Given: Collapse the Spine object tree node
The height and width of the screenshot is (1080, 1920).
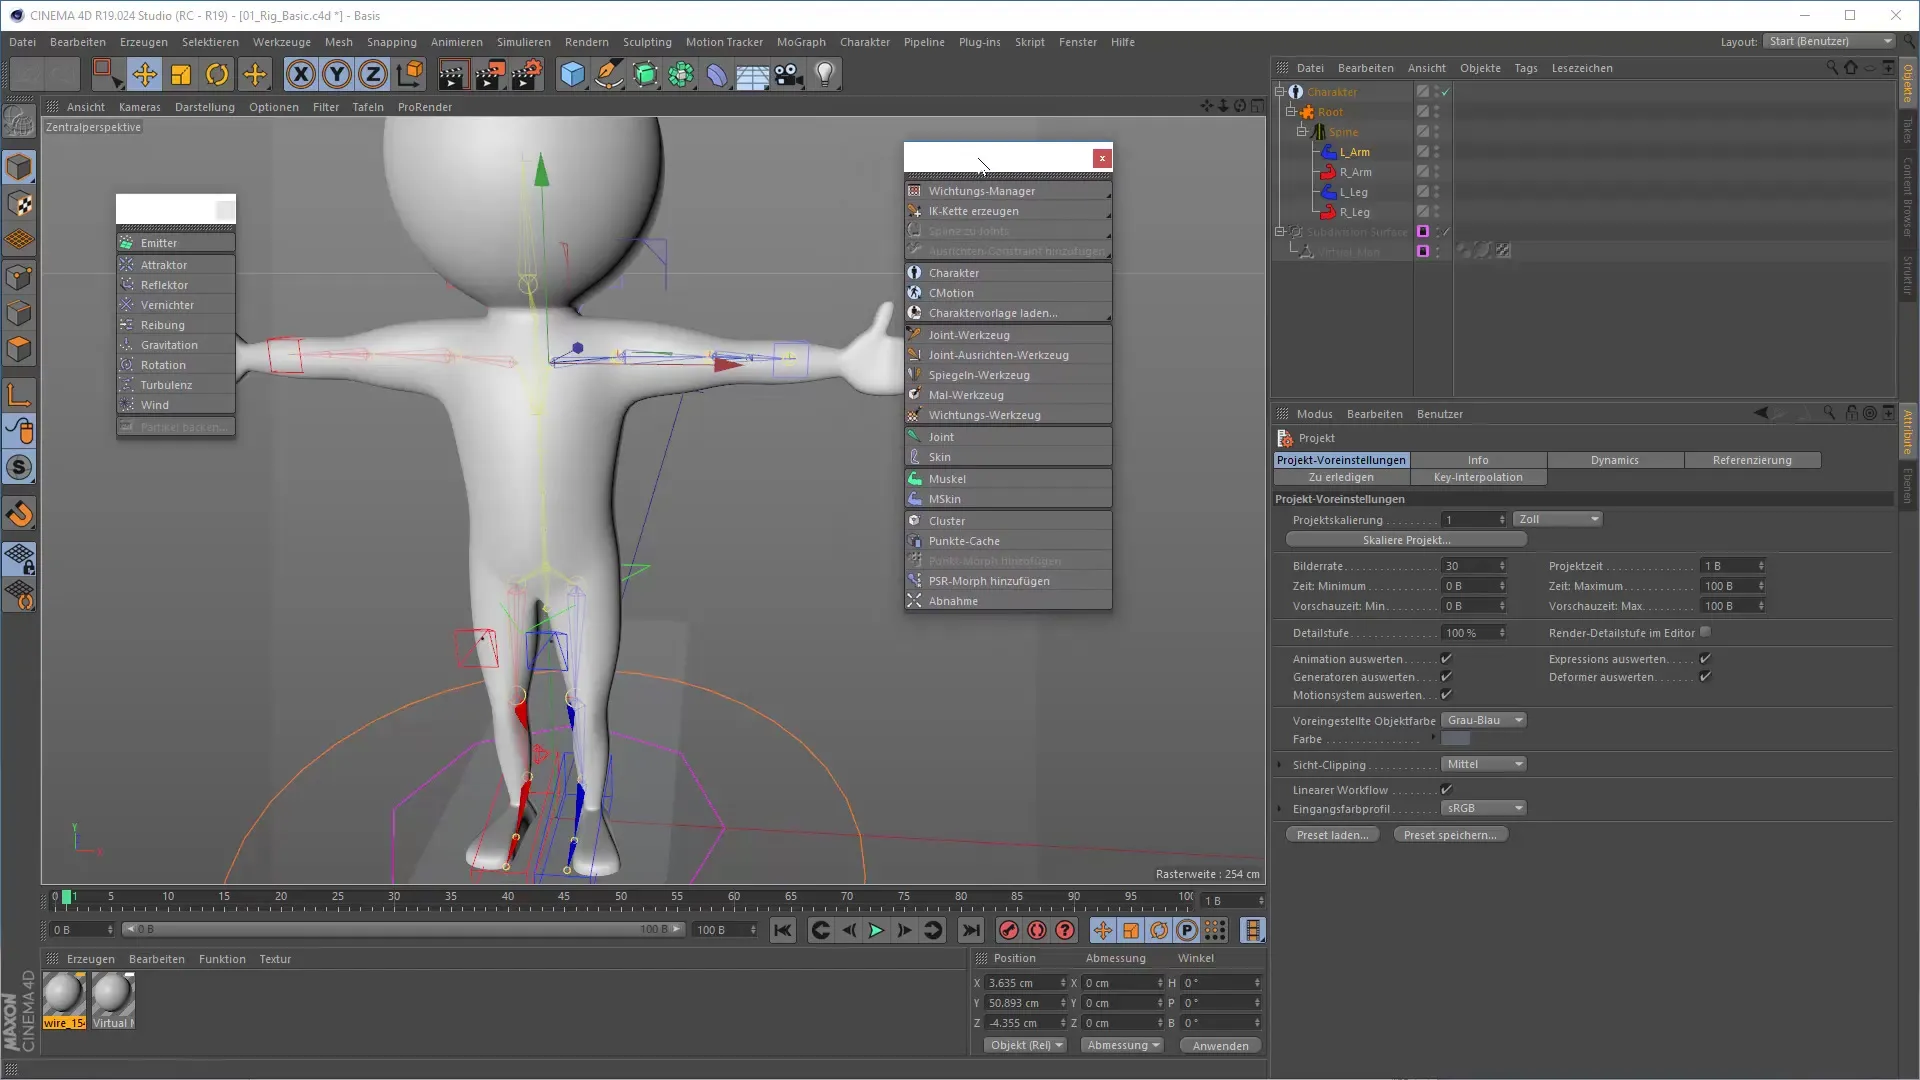Looking at the screenshot, I should point(1302,131).
